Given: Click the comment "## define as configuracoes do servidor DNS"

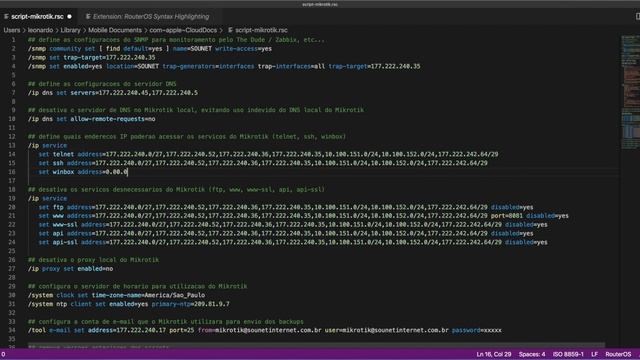Looking at the screenshot, I should tap(102, 84).
